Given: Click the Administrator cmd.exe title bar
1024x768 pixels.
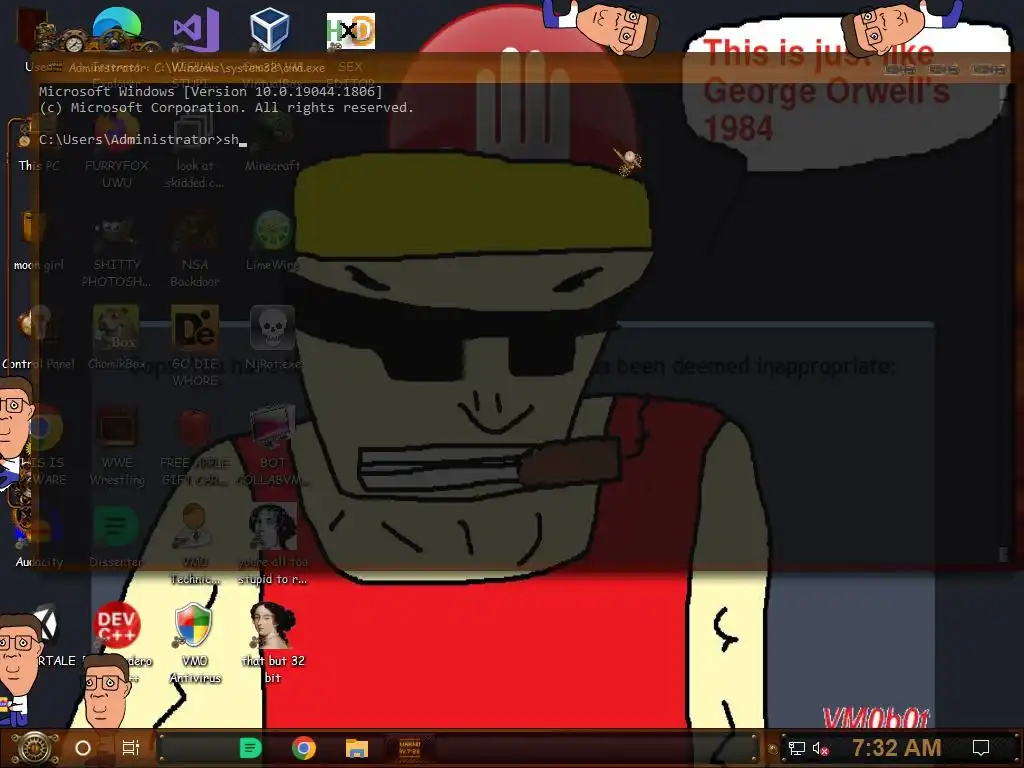Looking at the screenshot, I should [x=522, y=67].
